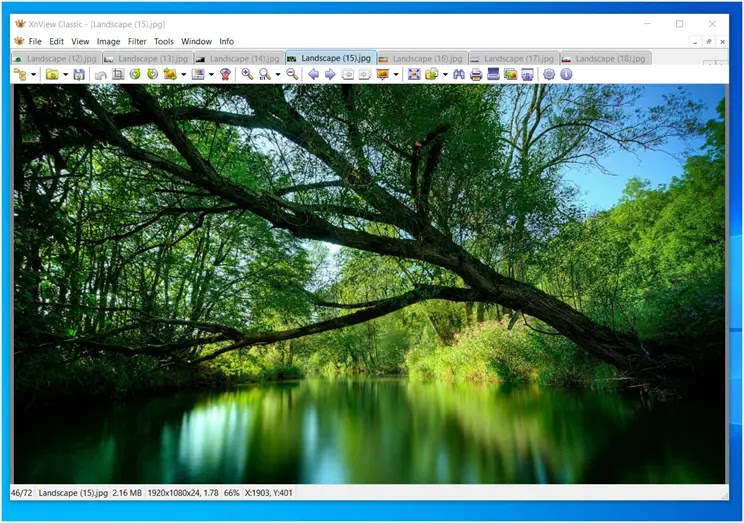Click the displayed landscape river photo
The image size is (744, 523).
[x=369, y=284]
